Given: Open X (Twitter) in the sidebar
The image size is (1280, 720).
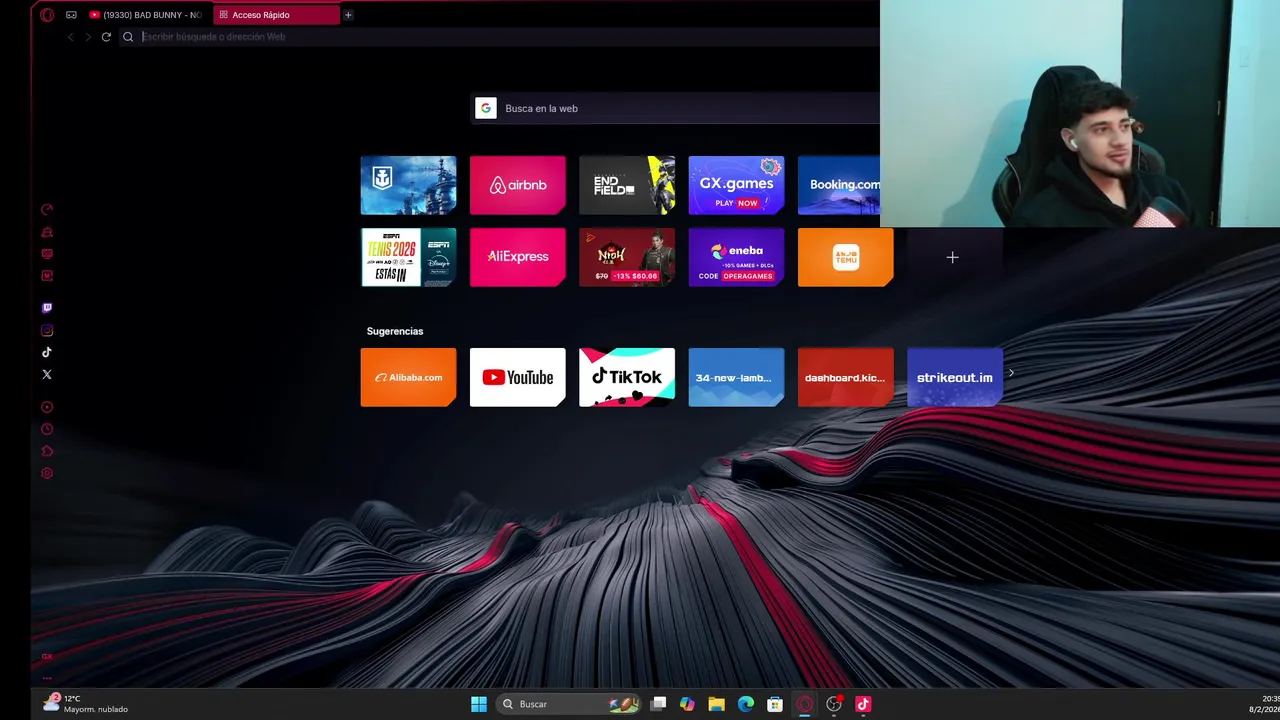Looking at the screenshot, I should (x=47, y=374).
